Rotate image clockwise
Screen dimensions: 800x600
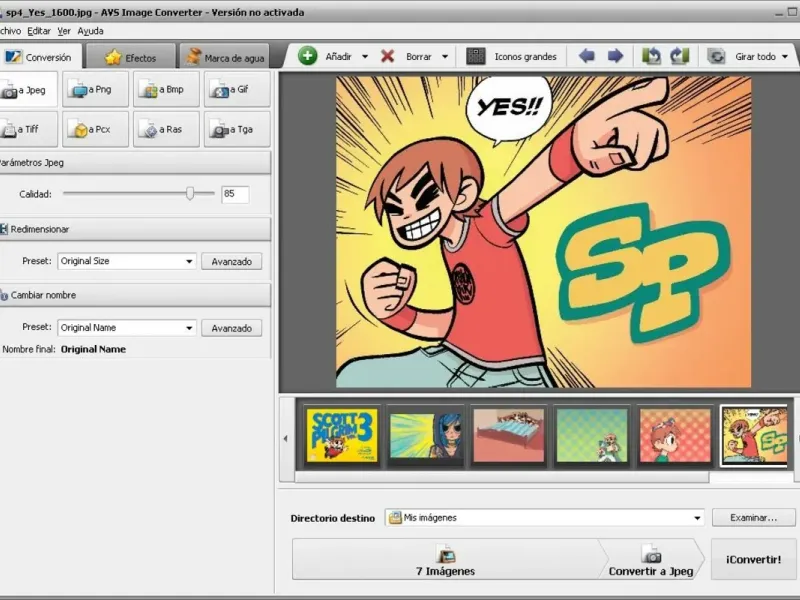[680, 56]
